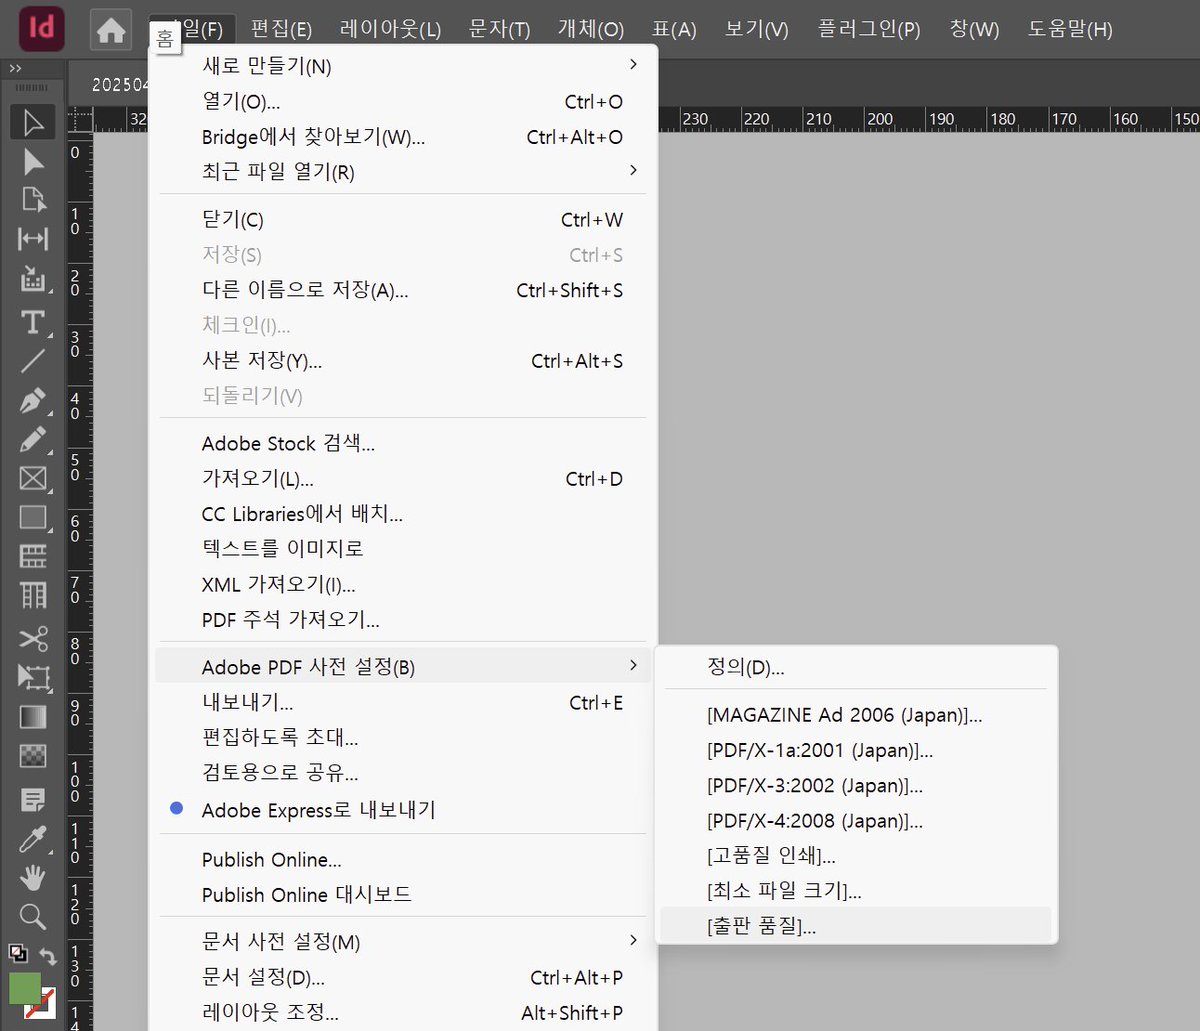Click the green fill color swatch
The height and width of the screenshot is (1031, 1200).
point(24,988)
